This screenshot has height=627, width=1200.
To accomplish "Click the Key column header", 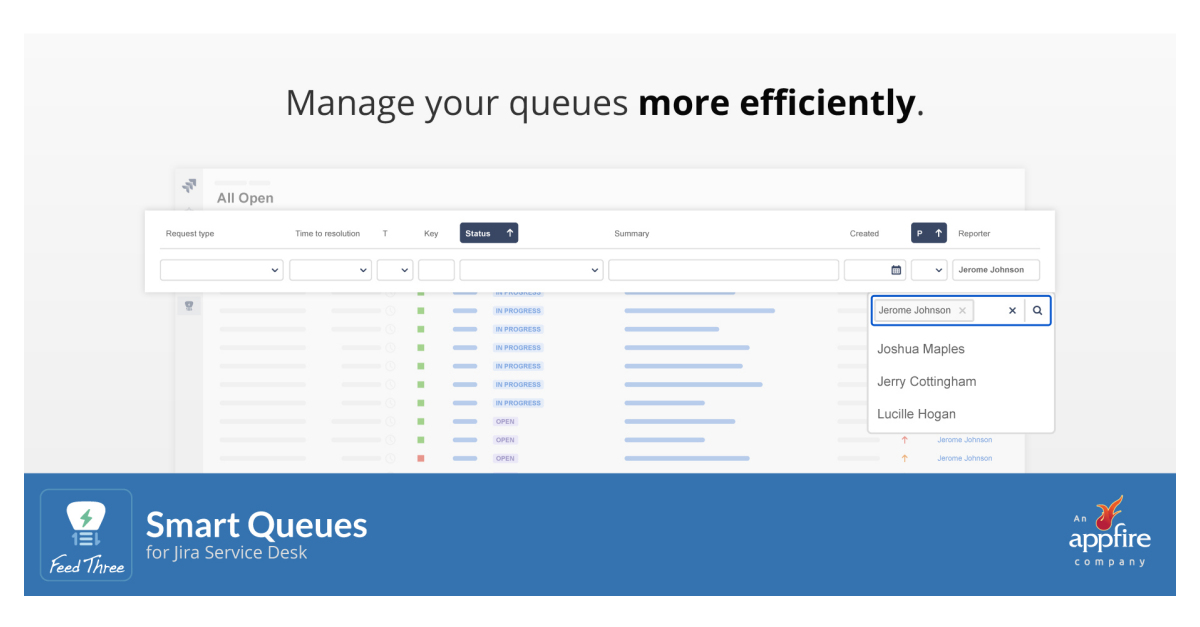I will tap(431, 234).
